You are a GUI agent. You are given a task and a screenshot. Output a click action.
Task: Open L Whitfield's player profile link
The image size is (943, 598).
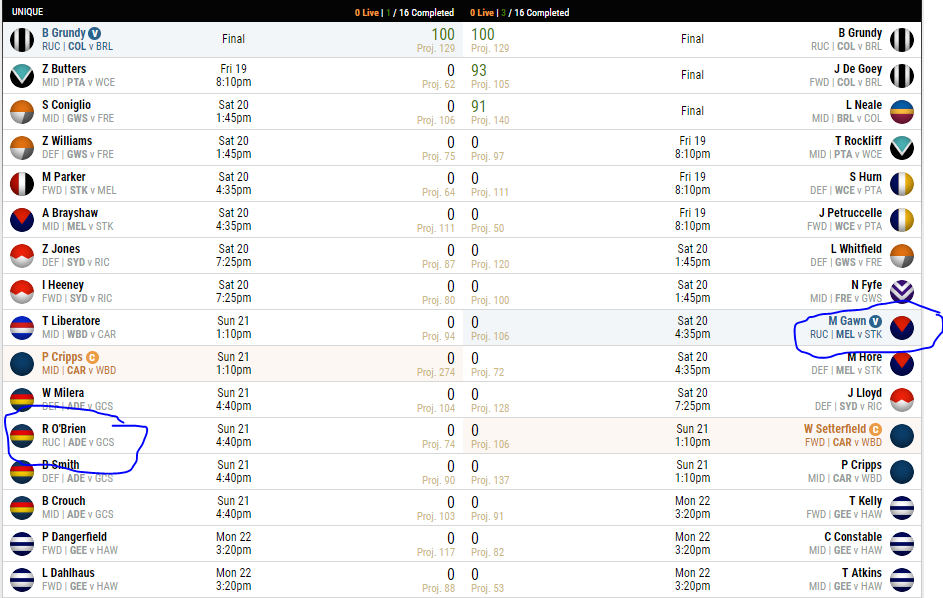pos(856,249)
